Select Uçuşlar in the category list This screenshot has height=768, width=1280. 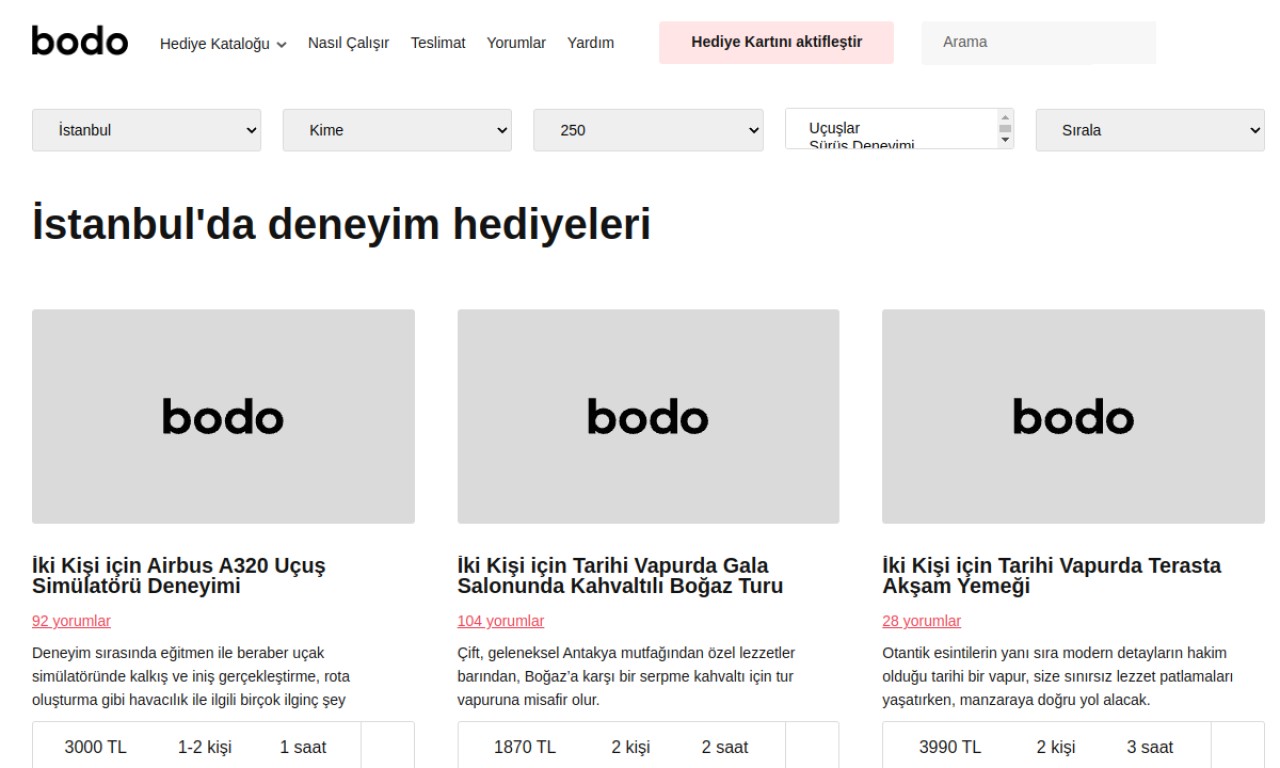pos(835,128)
